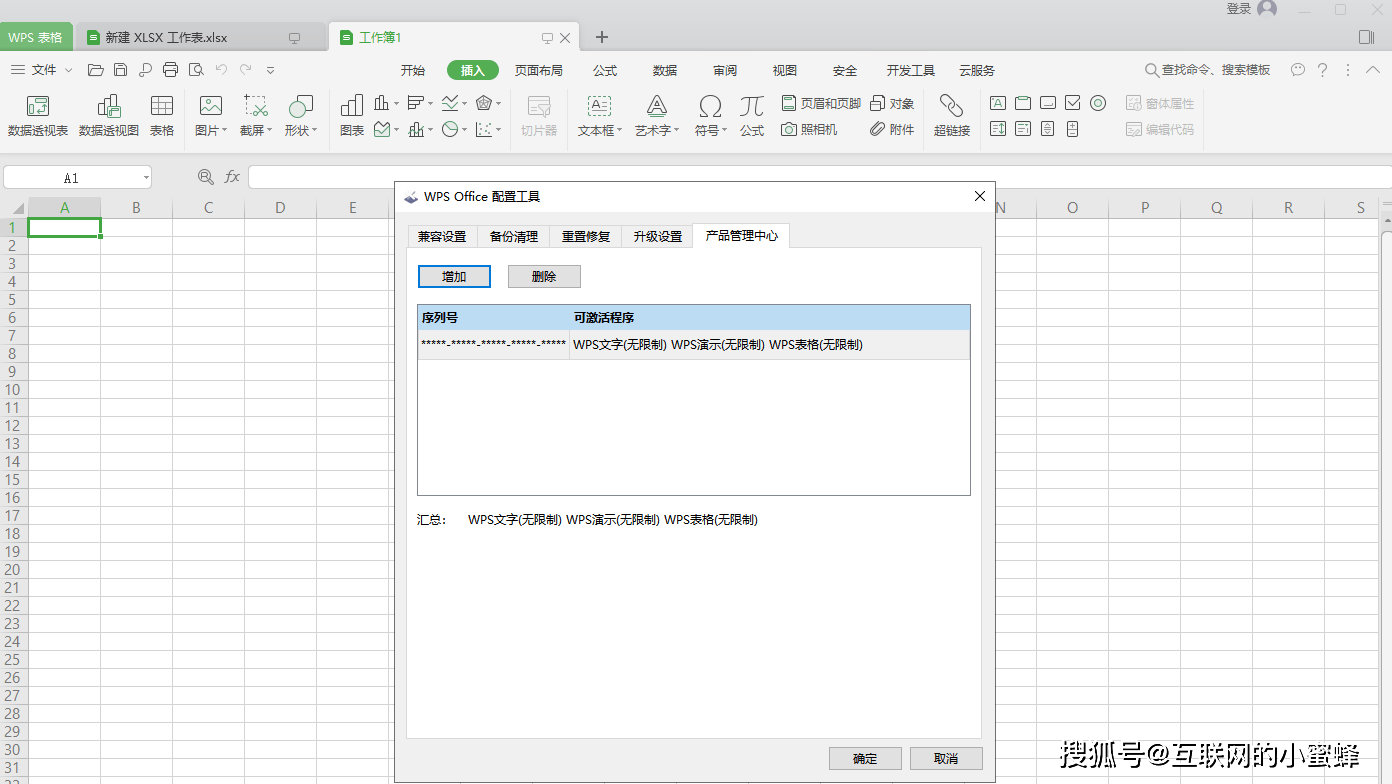
Task: Click 页眉和页脚 header and footer
Action: [820, 103]
